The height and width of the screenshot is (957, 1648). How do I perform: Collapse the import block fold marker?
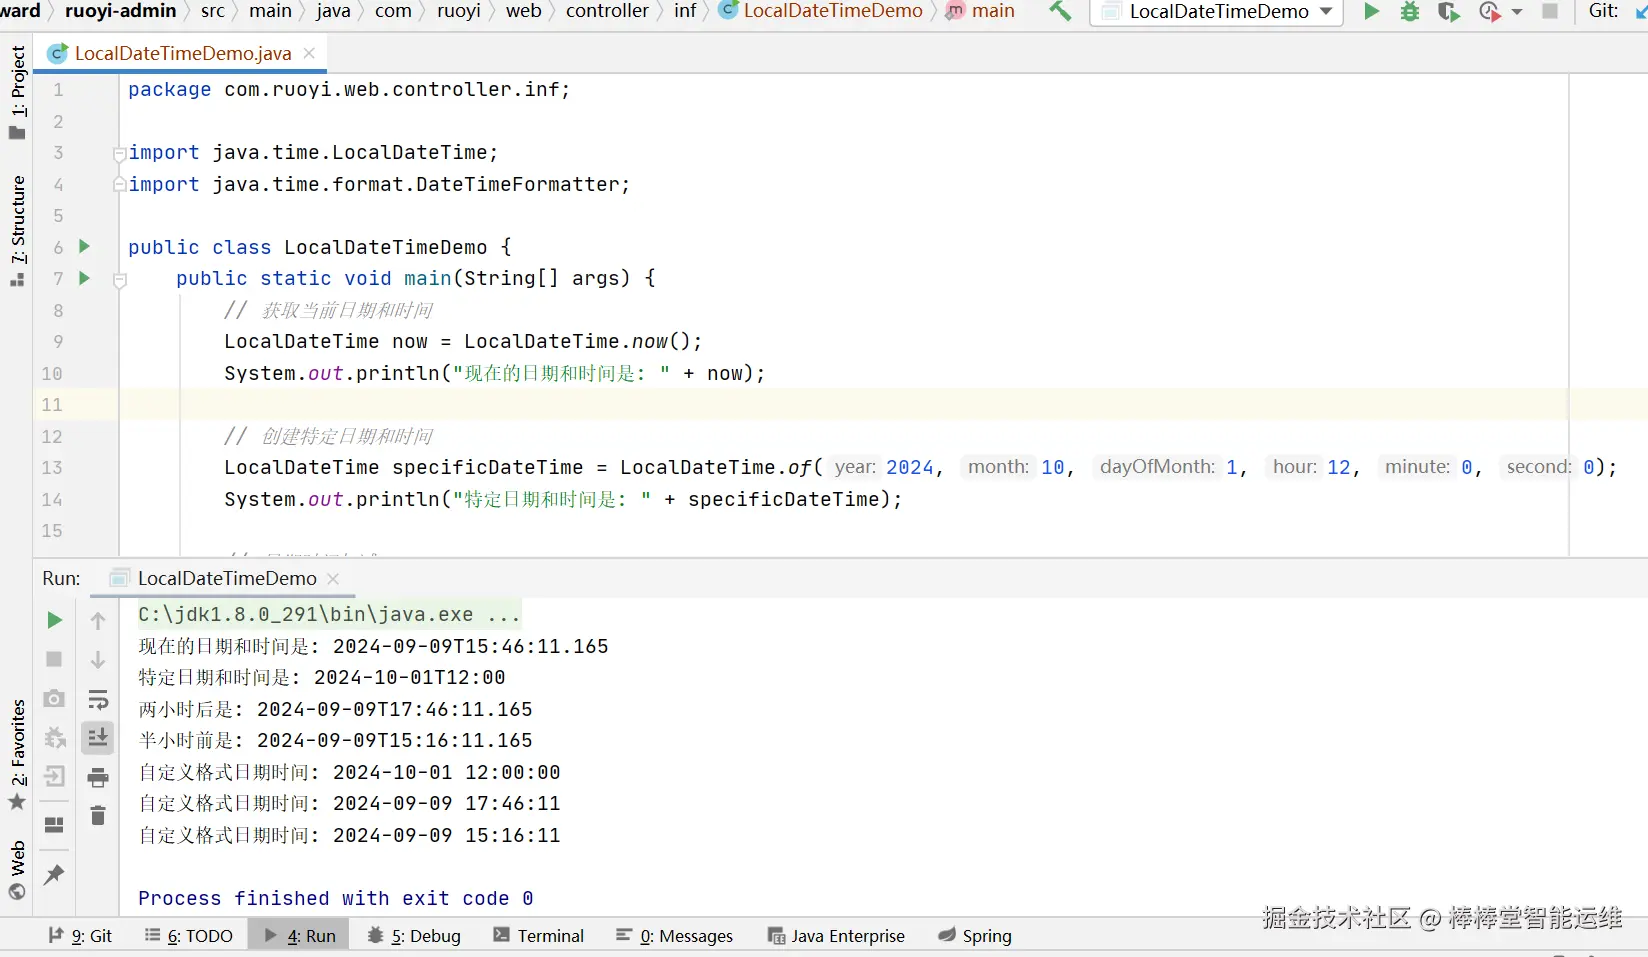pyautogui.click(x=120, y=153)
